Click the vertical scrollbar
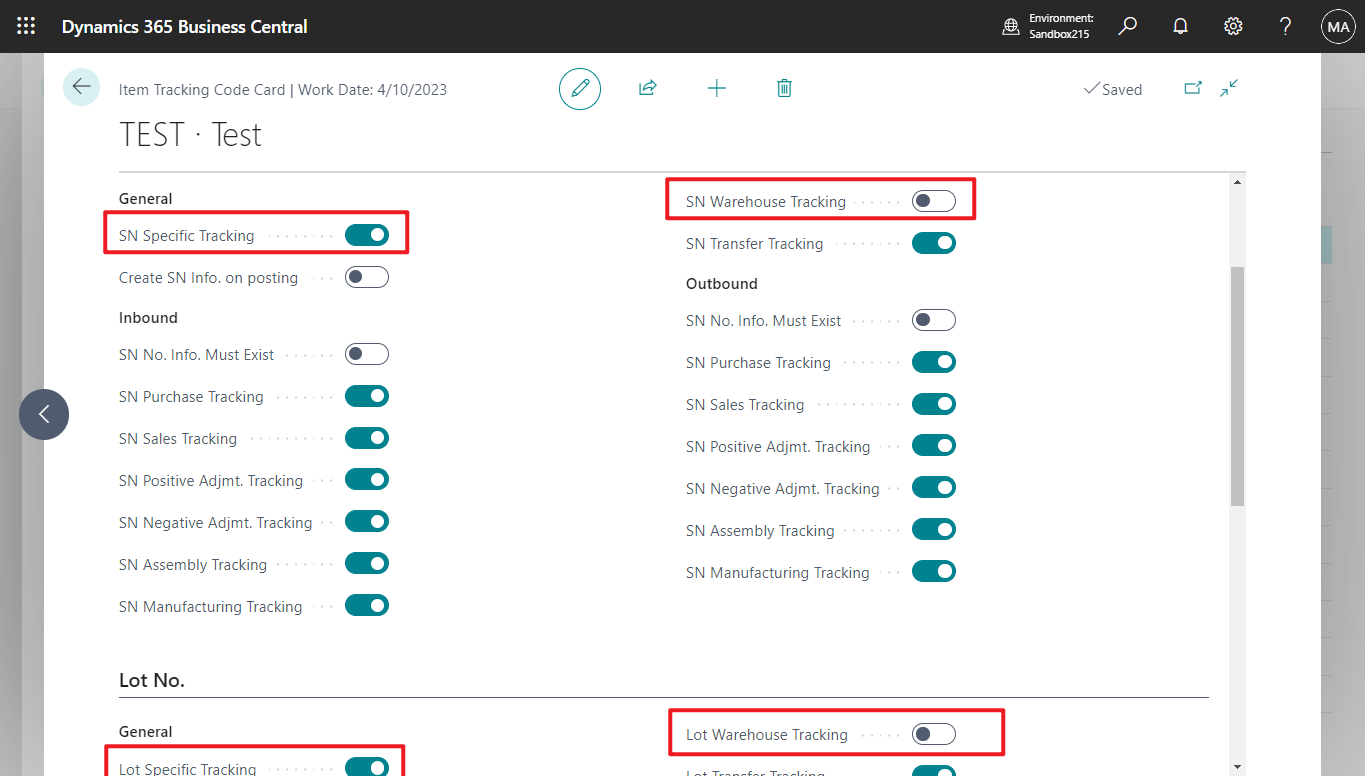 click(1240, 380)
